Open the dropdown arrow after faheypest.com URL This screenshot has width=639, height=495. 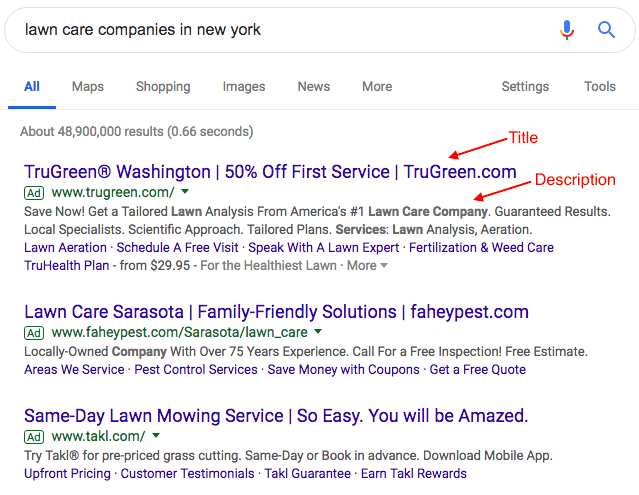tap(318, 333)
